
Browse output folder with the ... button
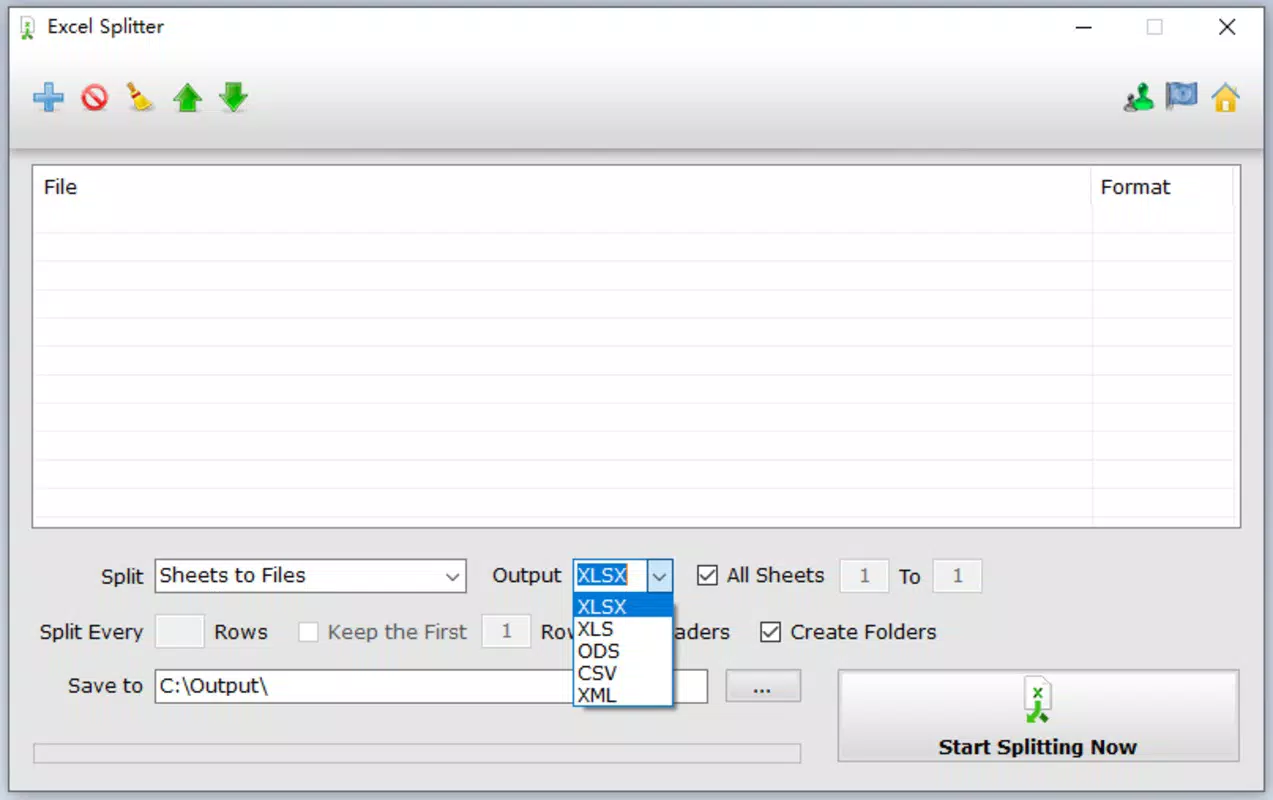763,686
